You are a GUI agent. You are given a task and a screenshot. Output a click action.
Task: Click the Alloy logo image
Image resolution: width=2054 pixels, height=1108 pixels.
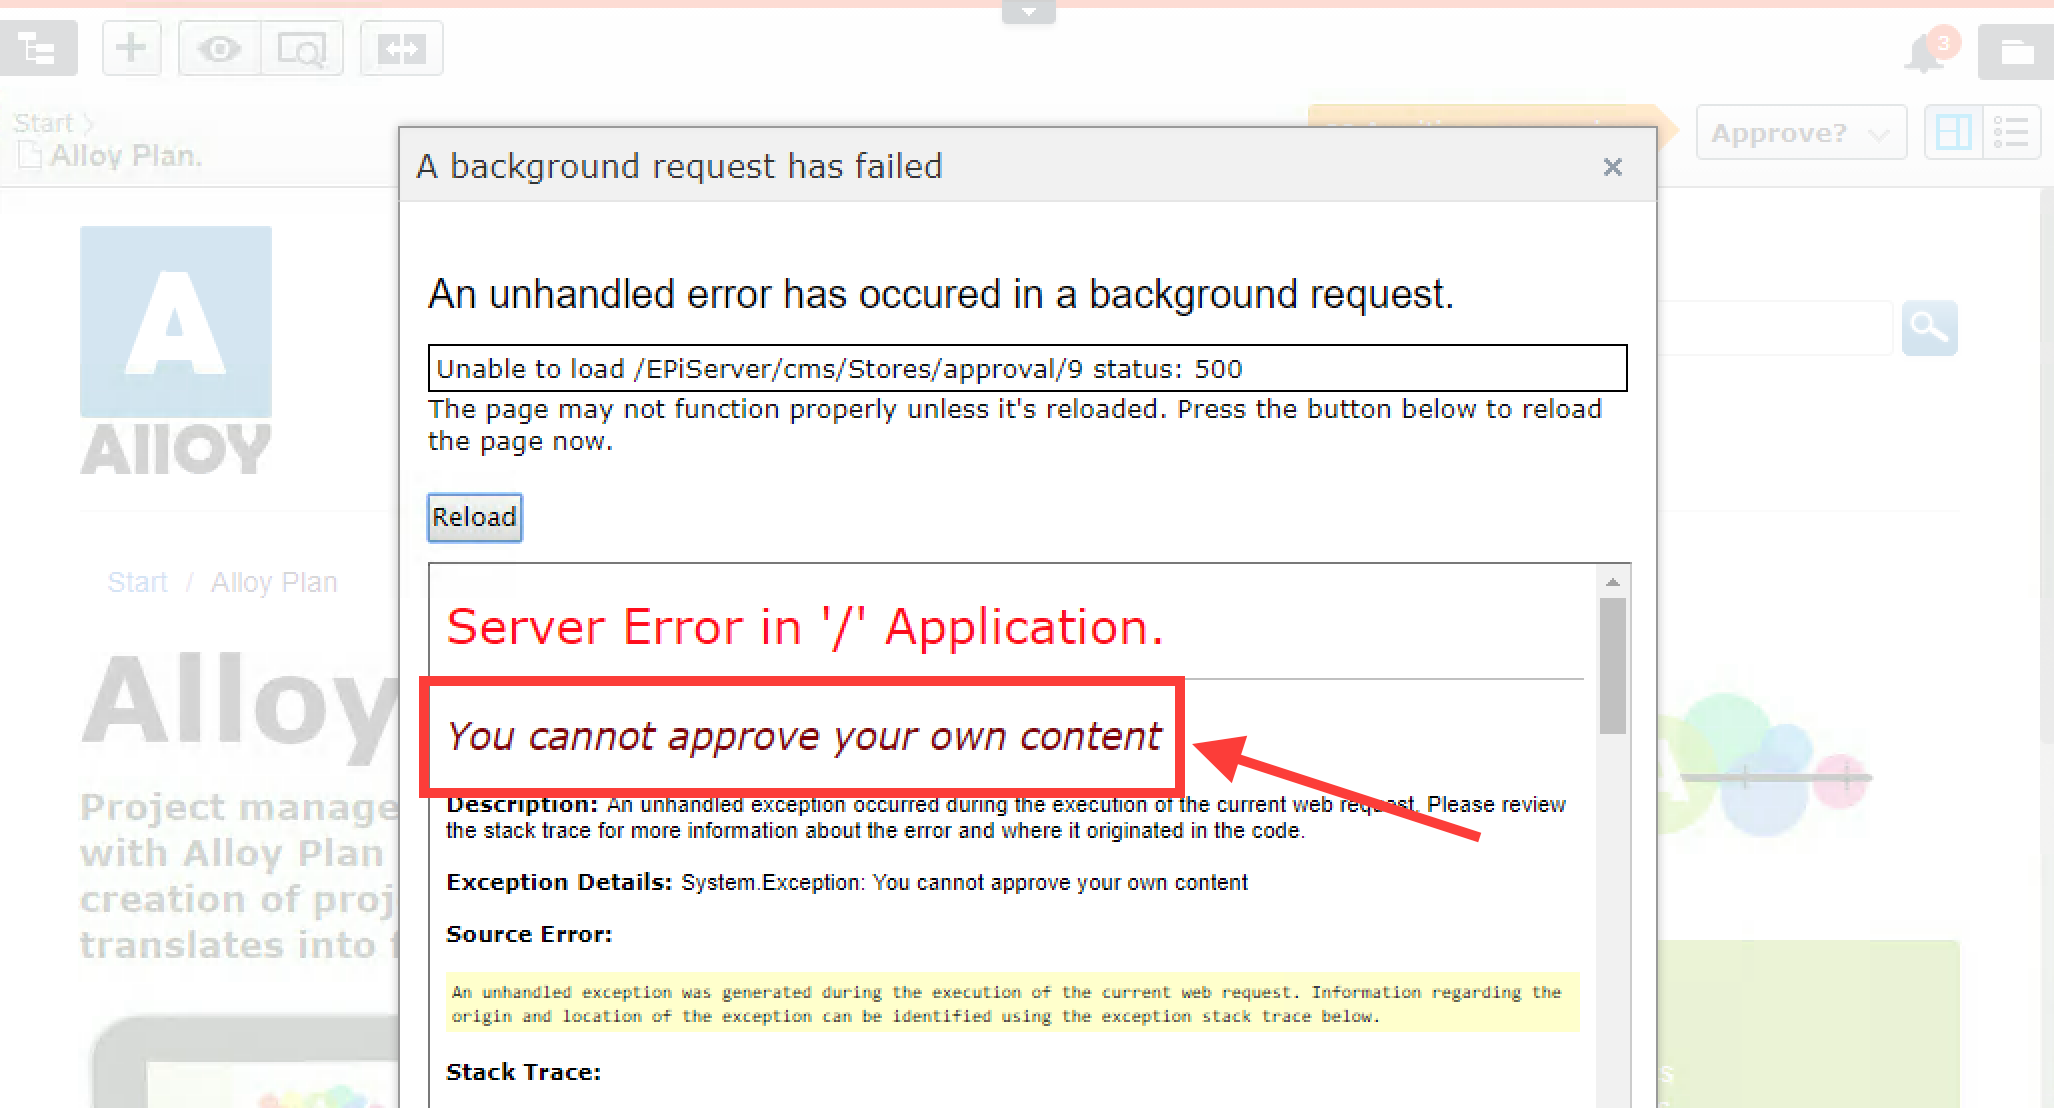pos(176,350)
